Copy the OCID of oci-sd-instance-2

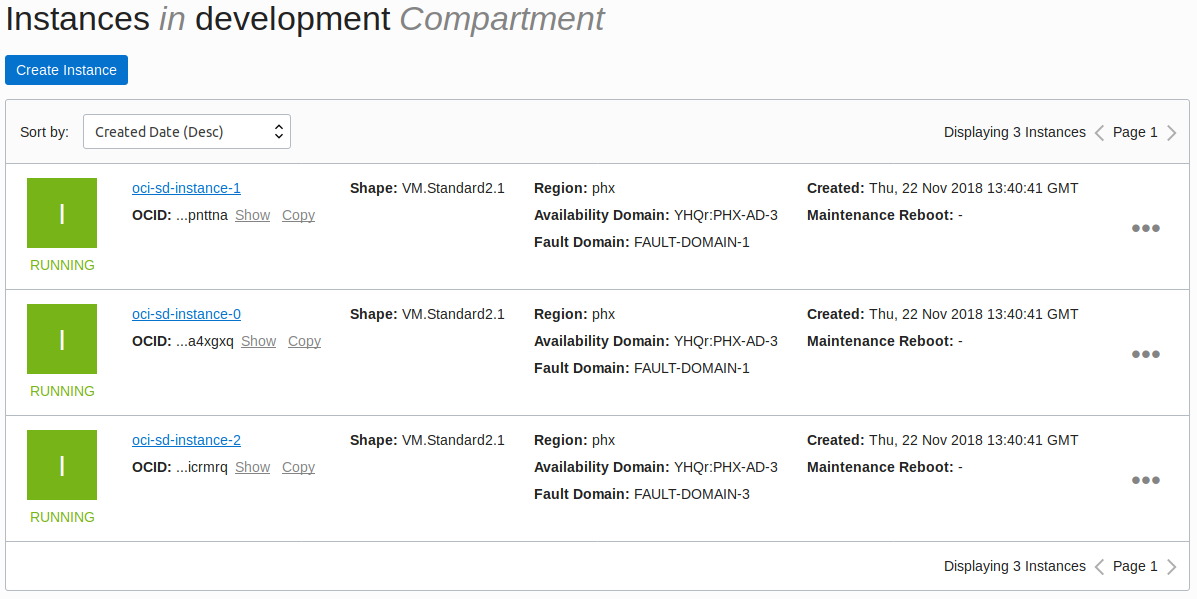(x=298, y=467)
